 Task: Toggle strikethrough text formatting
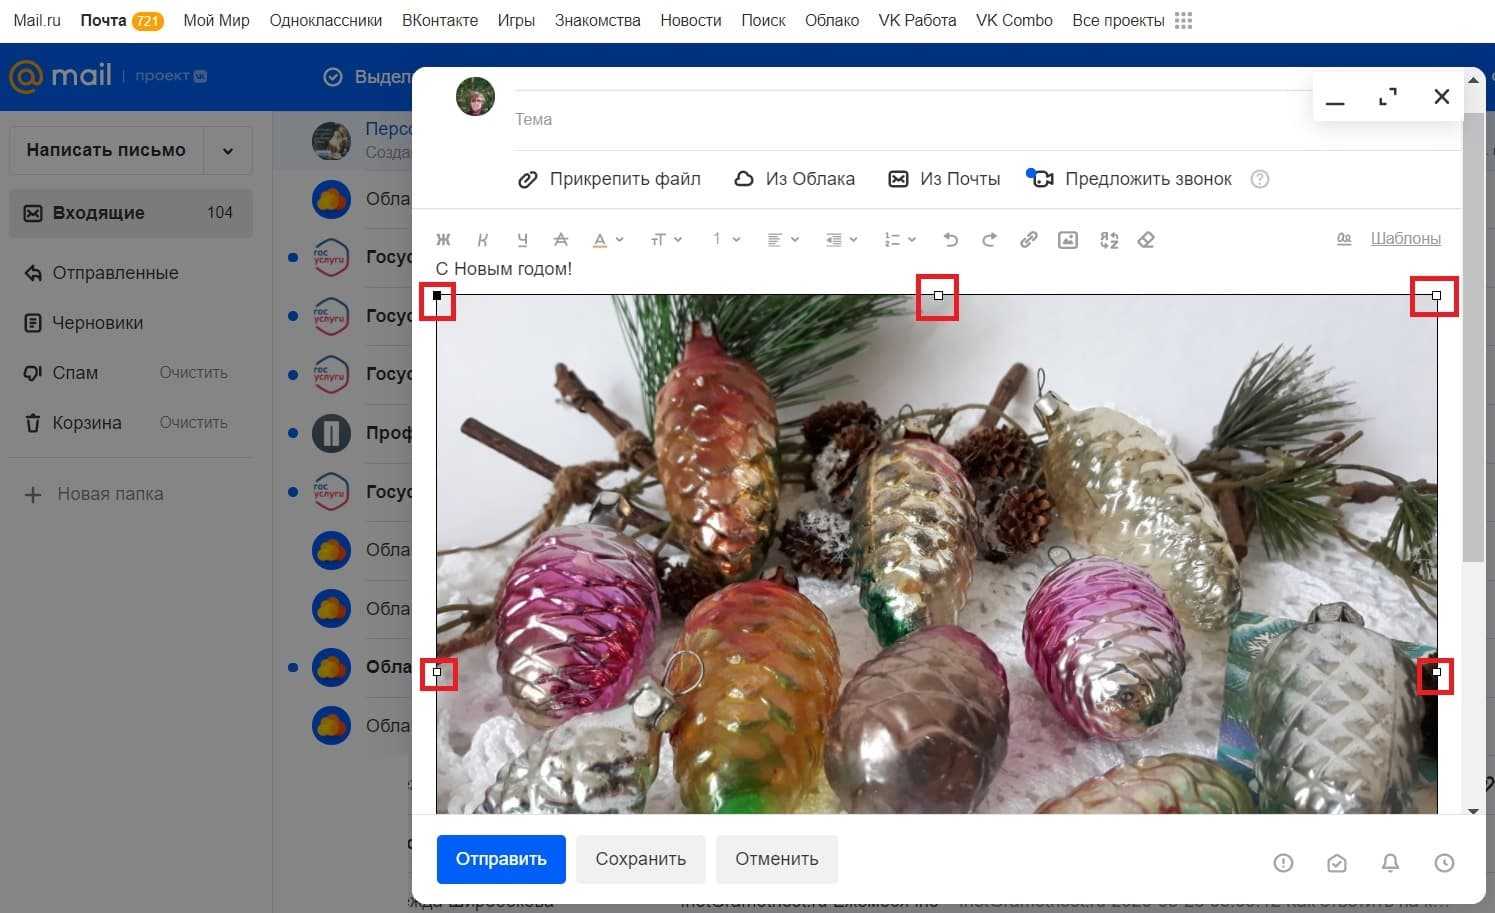pos(561,240)
